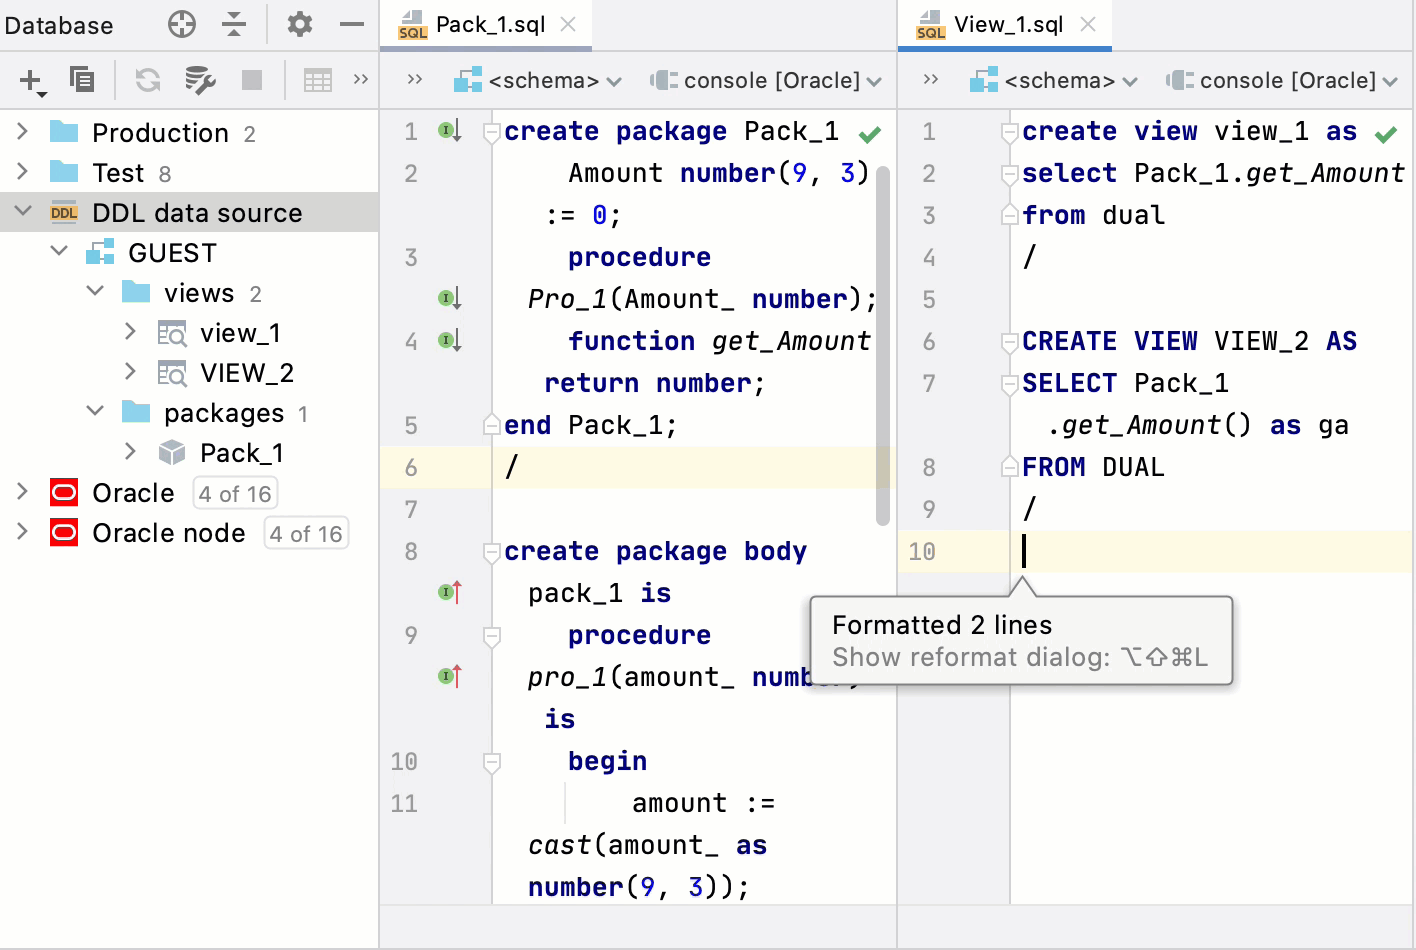Click the toolbar overflow chevron button
The height and width of the screenshot is (950, 1416).
click(x=361, y=80)
